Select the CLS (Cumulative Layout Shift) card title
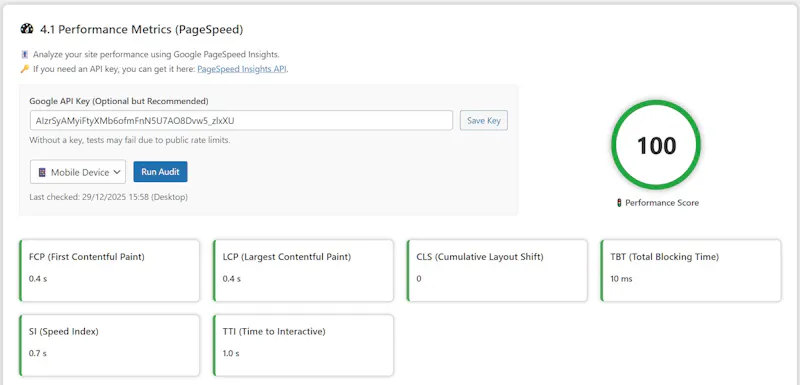Viewport: 800px width, 385px height. tap(480, 257)
